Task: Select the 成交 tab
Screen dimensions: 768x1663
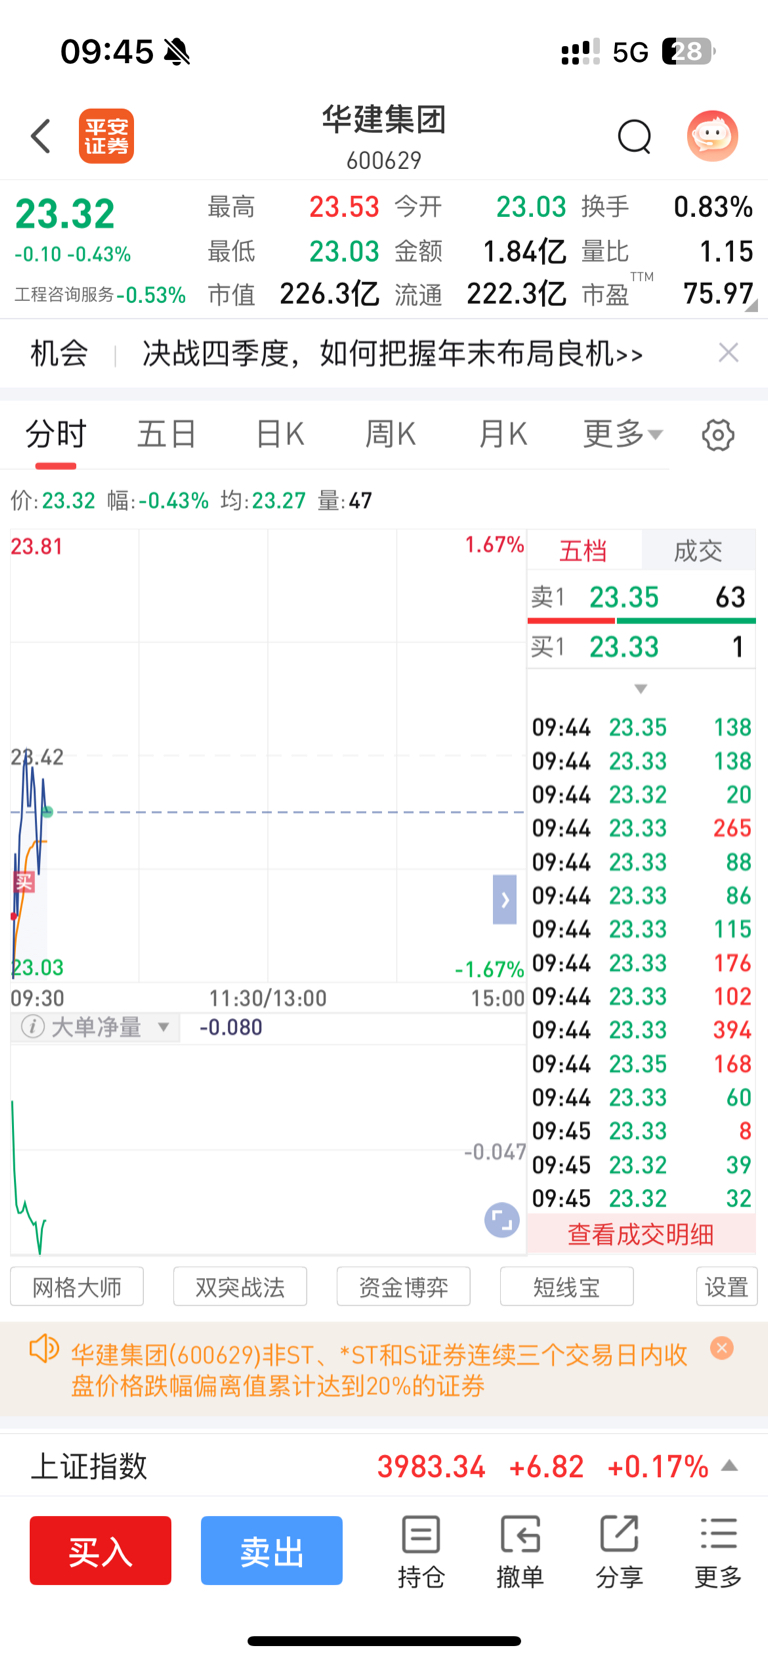Action: [x=698, y=551]
